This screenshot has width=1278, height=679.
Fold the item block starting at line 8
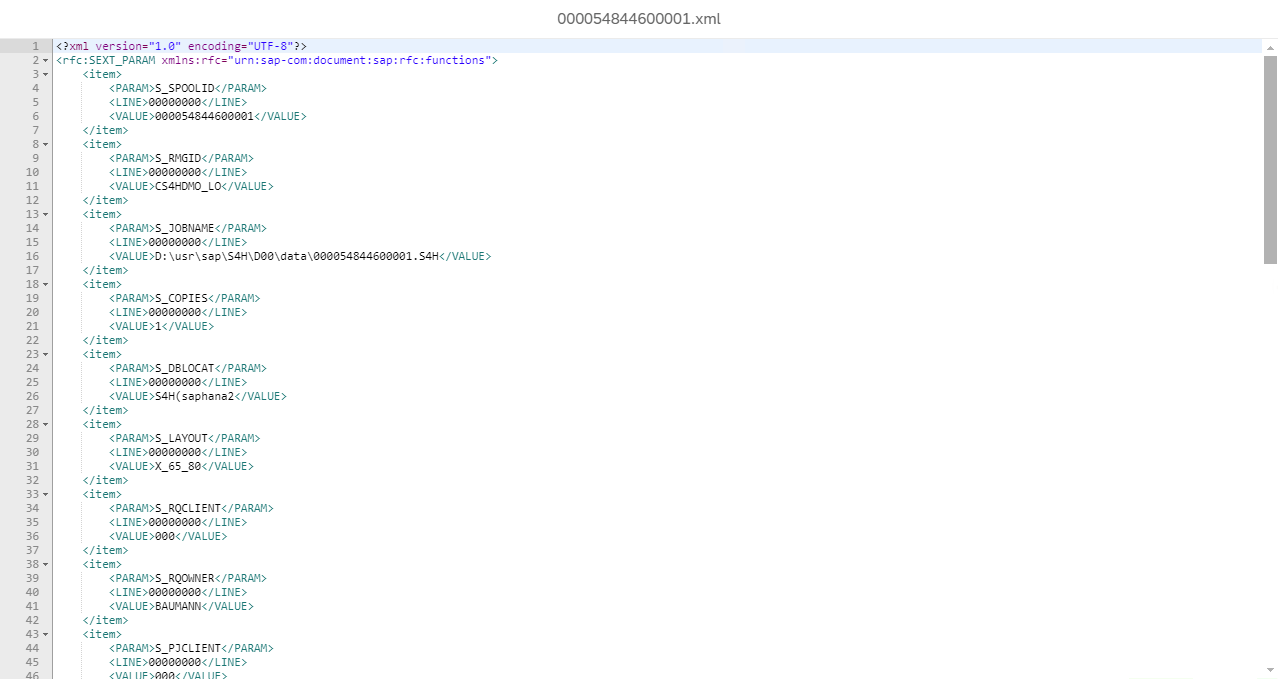coord(45,144)
